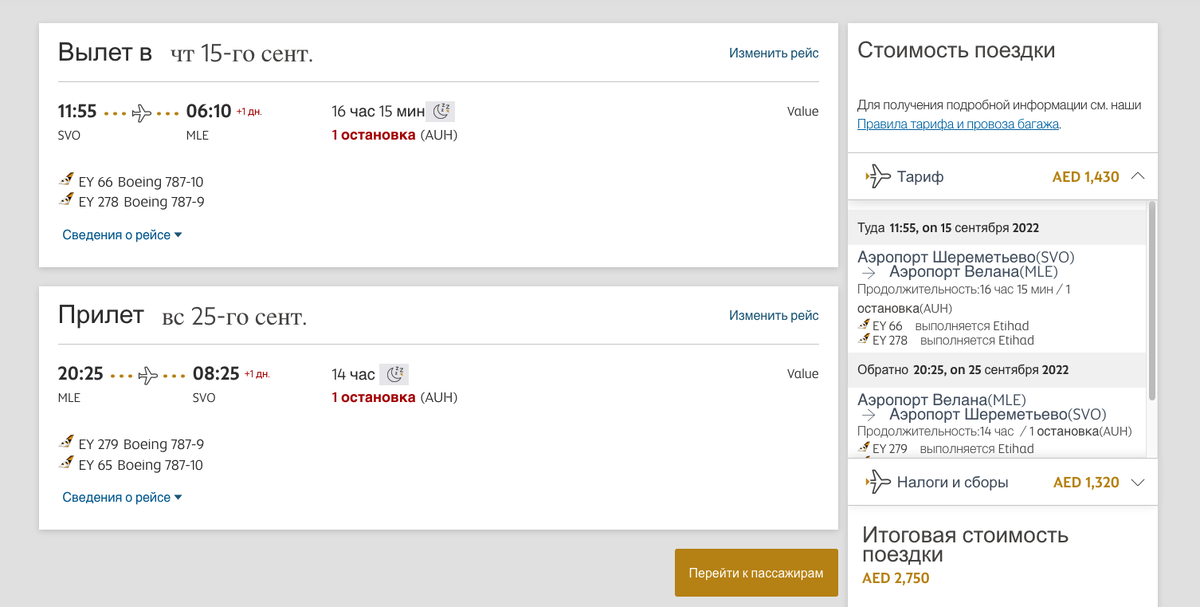
Task: Click the 20:25 return departure time
Action: point(81,374)
